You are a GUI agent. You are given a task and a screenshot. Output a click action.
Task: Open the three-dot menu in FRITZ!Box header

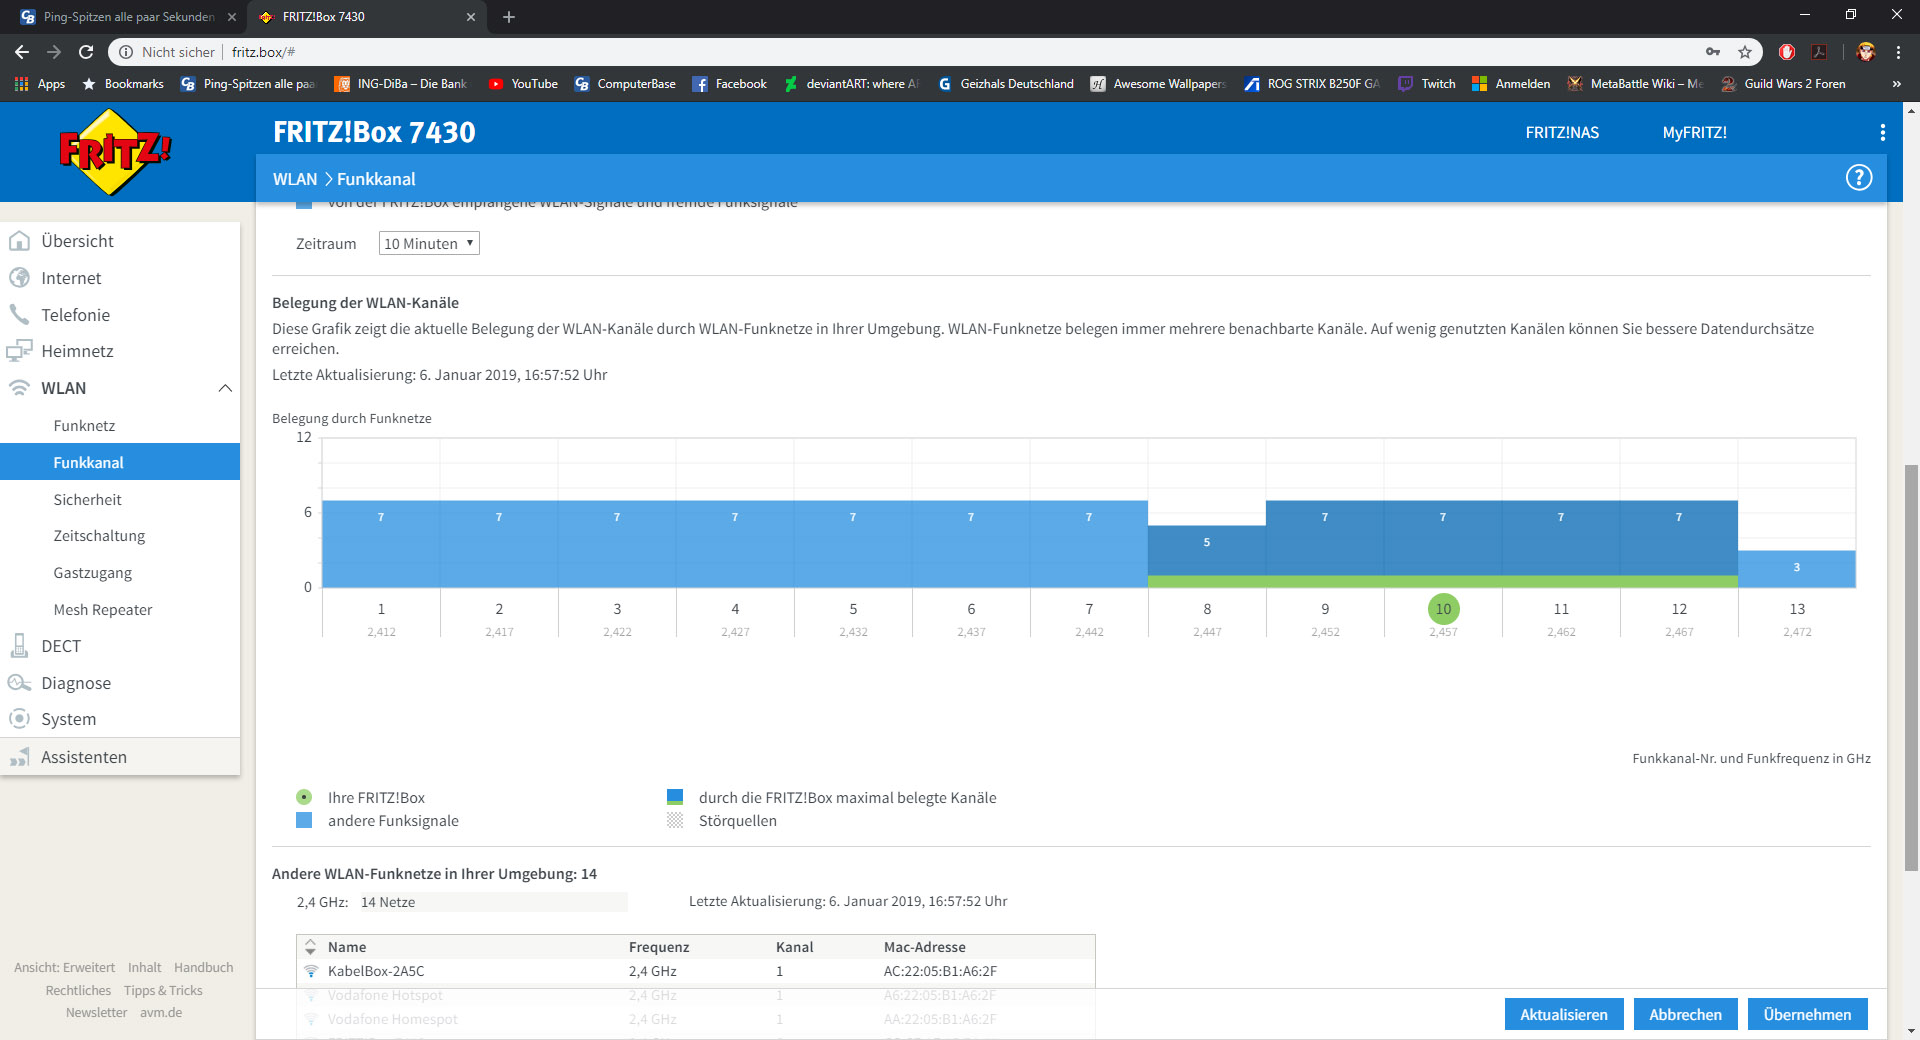1882,132
